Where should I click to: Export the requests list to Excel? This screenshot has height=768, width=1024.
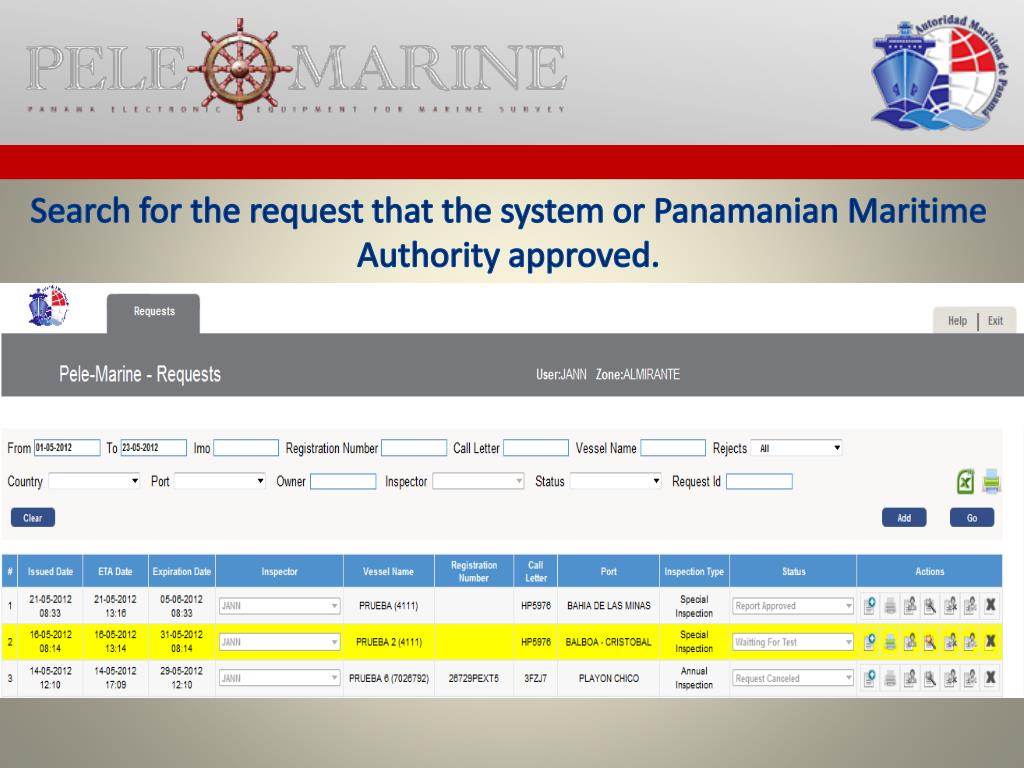coord(965,482)
